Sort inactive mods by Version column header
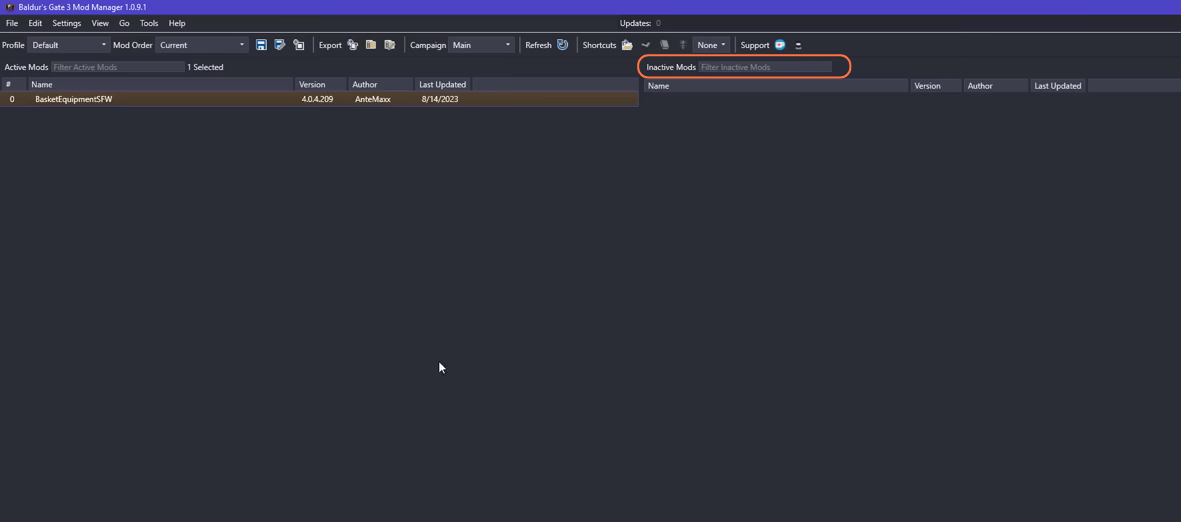This screenshot has width=1181, height=522. click(936, 86)
